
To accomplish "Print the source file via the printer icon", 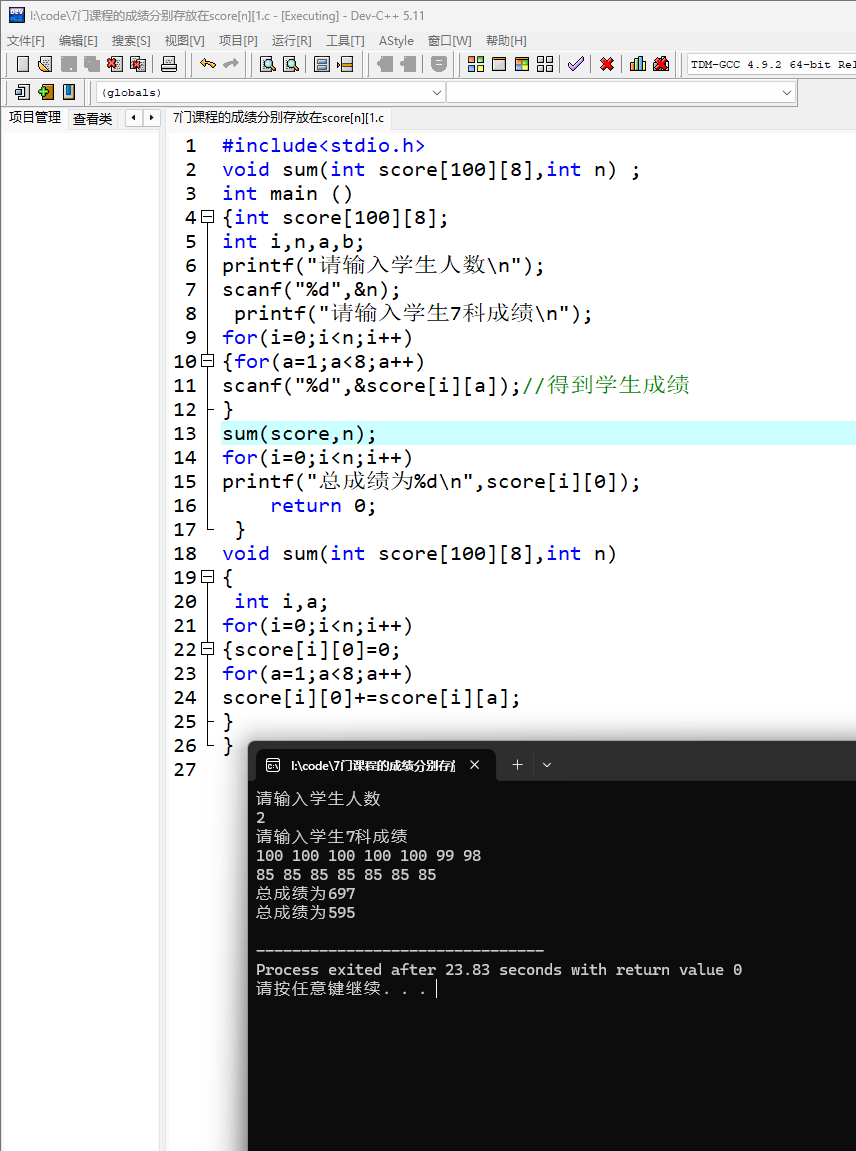I will coord(170,64).
